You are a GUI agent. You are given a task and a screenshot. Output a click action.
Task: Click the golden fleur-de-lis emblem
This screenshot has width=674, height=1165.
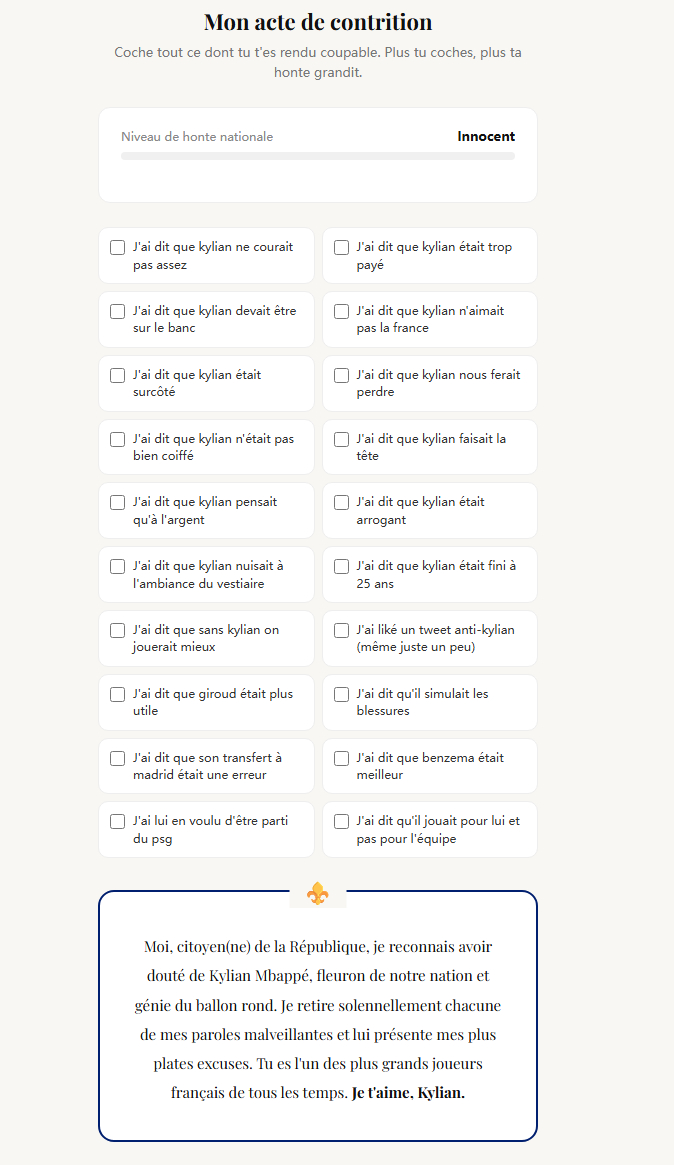click(318, 893)
